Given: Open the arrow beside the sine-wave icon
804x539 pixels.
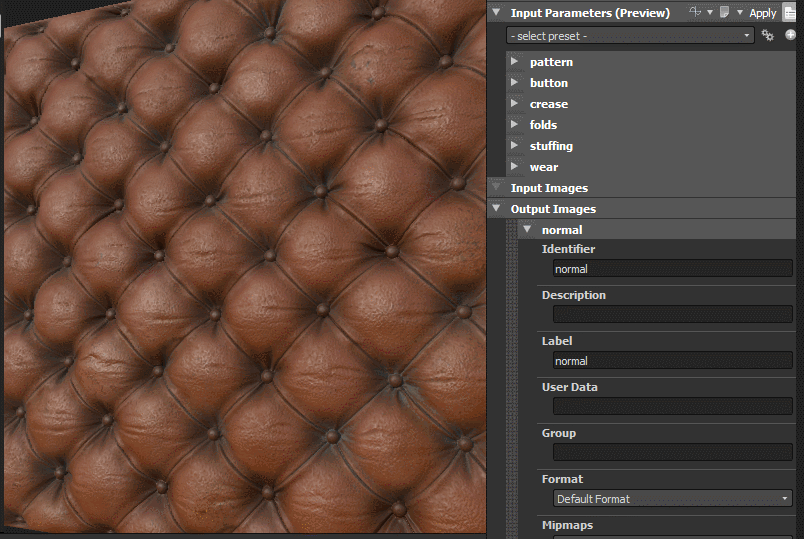Looking at the screenshot, I should tap(710, 12).
